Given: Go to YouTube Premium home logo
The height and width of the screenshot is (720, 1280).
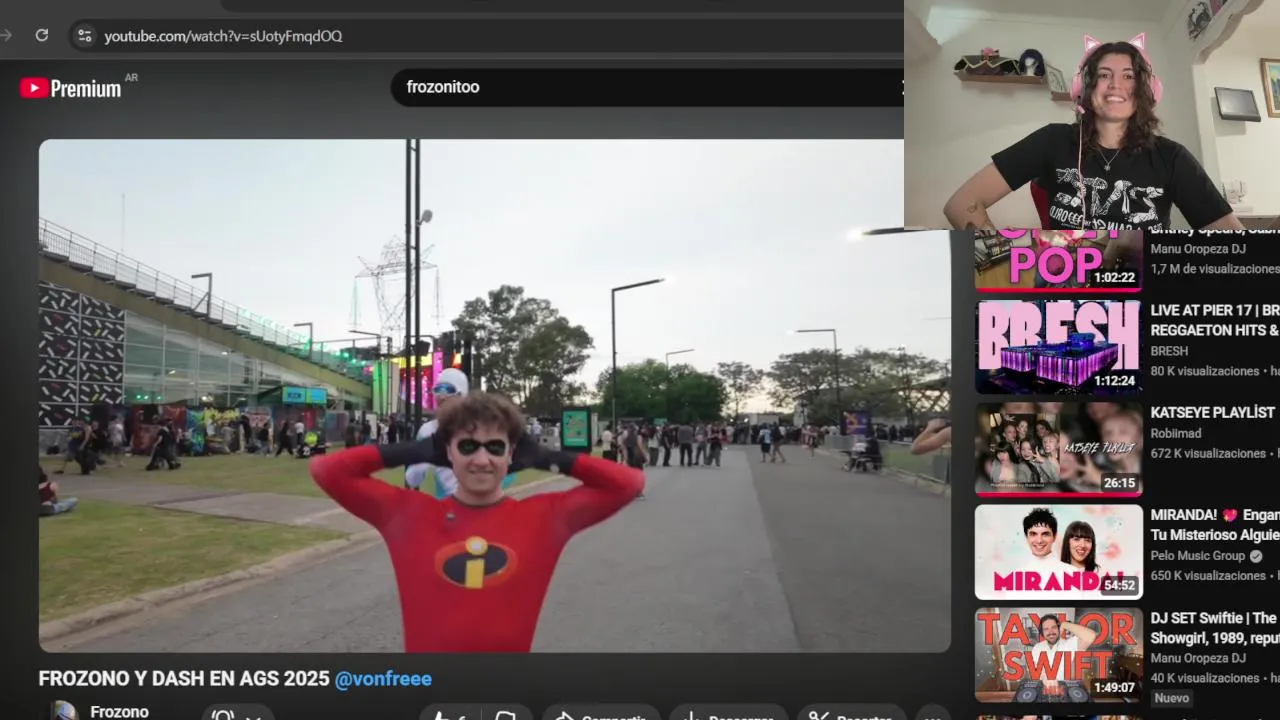Looking at the screenshot, I should [71, 88].
